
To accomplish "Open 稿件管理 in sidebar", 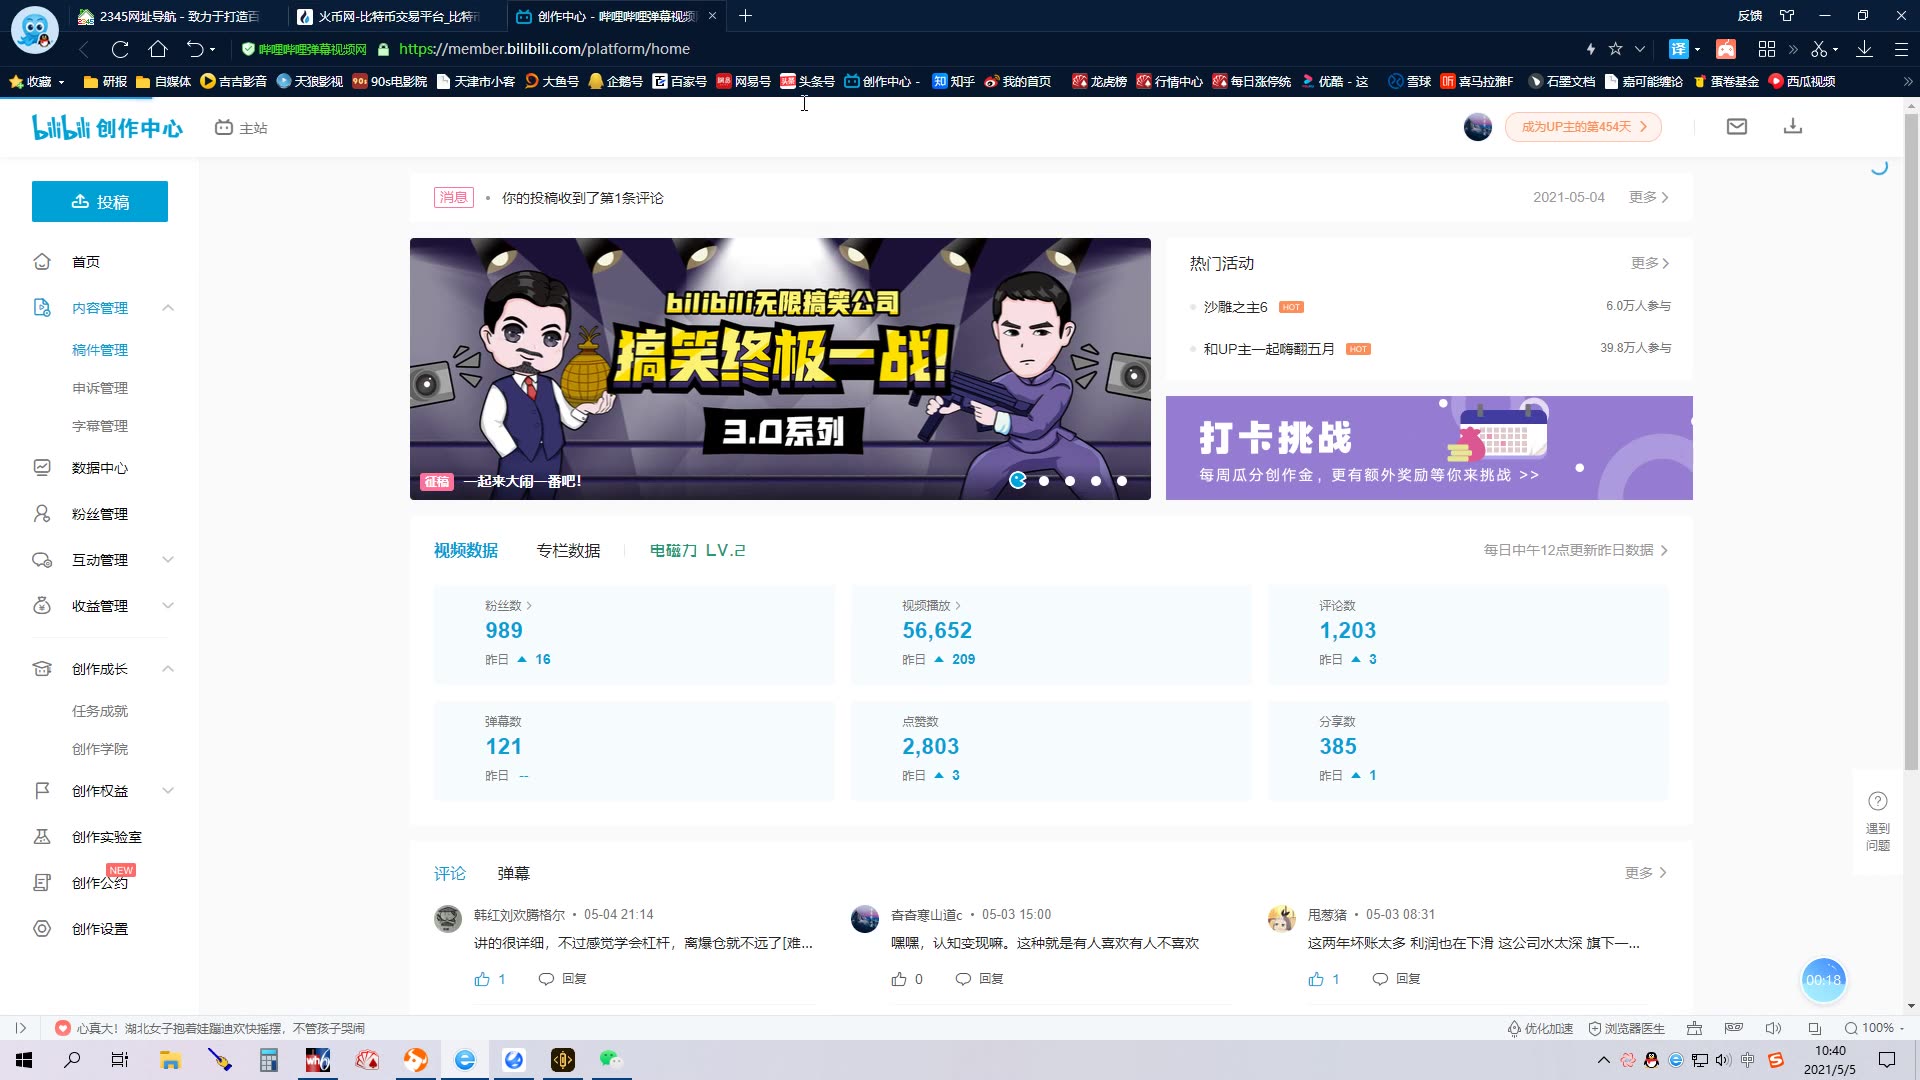I will [x=100, y=350].
